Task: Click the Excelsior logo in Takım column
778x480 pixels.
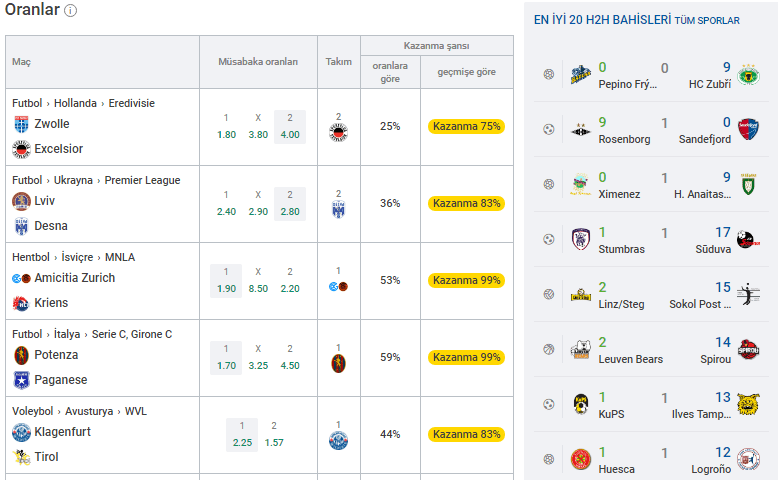Action: tap(338, 133)
